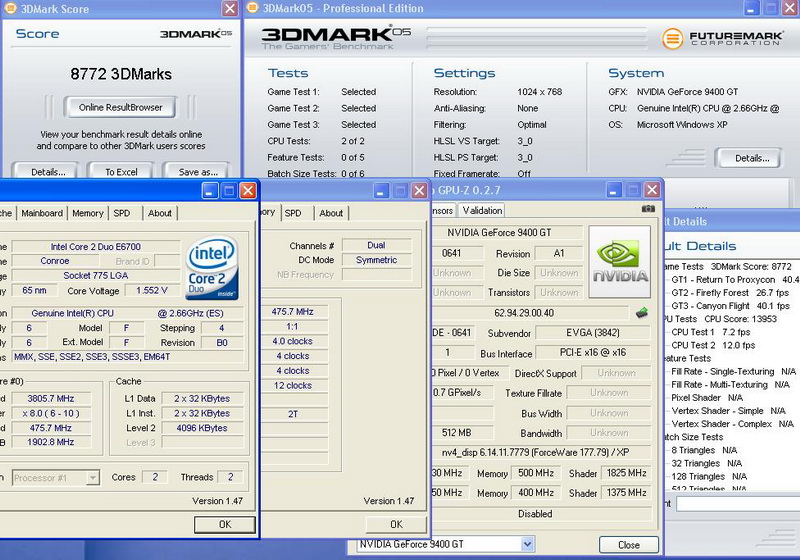800x560 pixels.
Task: Open the Online ResultBrowser
Action: 120,107
